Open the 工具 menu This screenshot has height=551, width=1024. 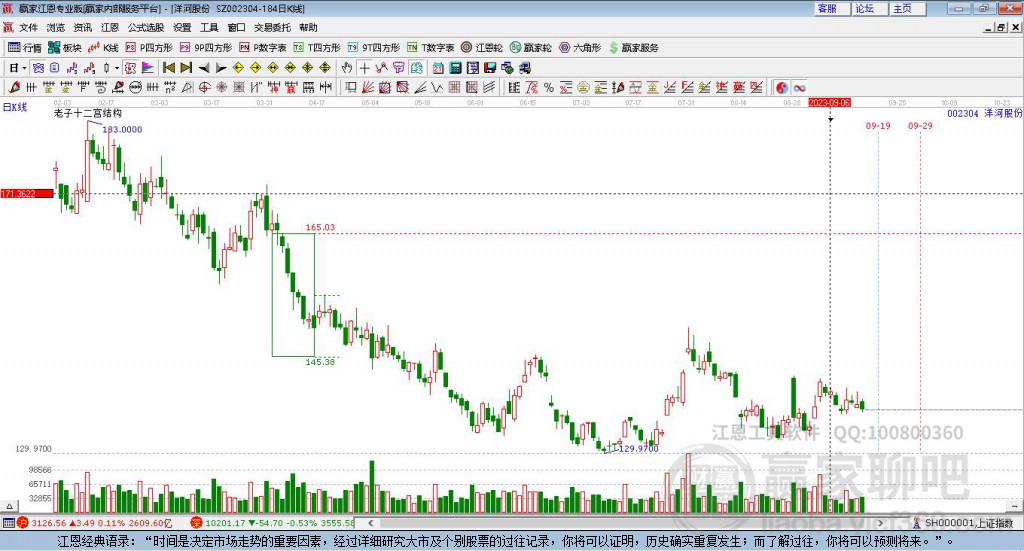tap(209, 27)
